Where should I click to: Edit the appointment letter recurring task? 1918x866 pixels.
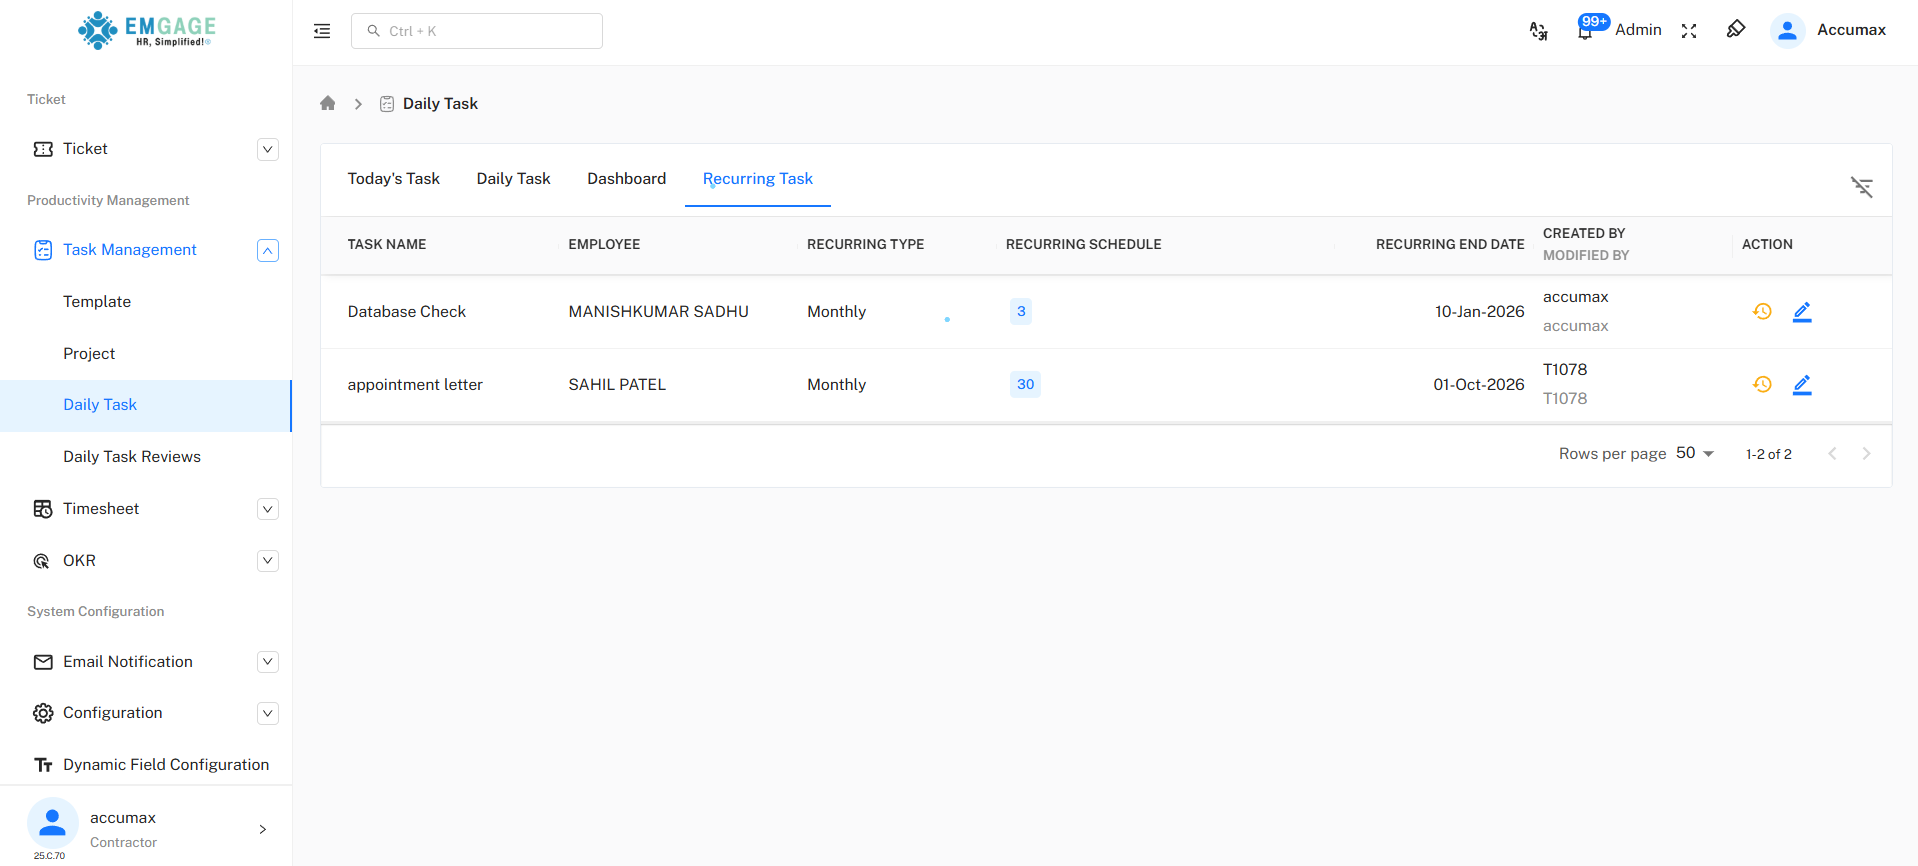click(x=1802, y=385)
